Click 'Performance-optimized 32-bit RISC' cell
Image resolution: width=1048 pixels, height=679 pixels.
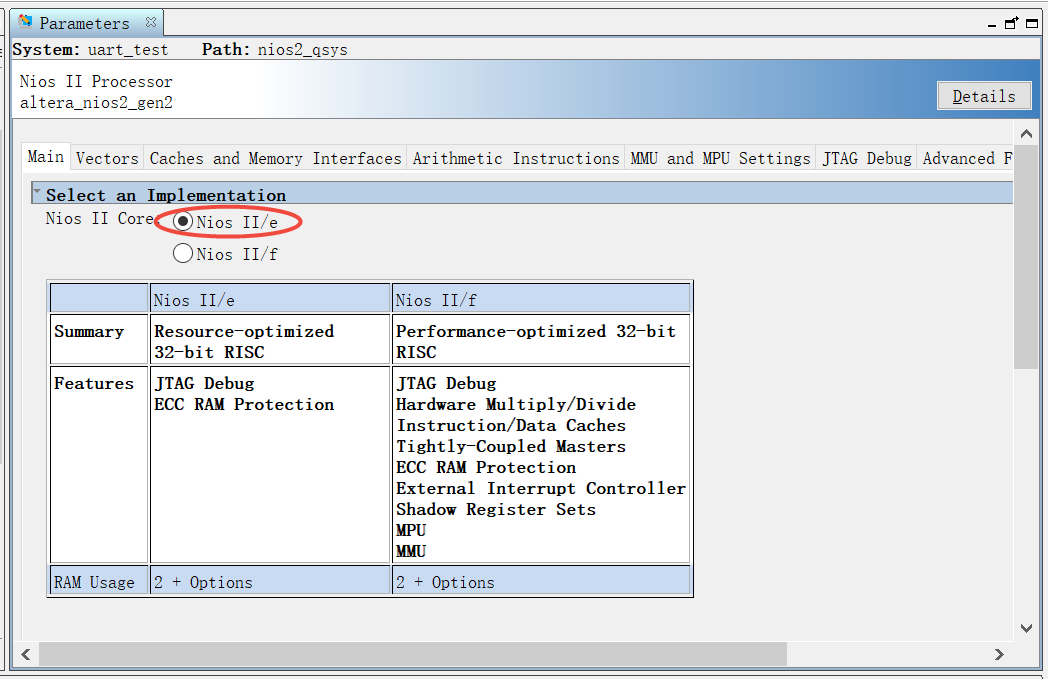tap(541, 341)
